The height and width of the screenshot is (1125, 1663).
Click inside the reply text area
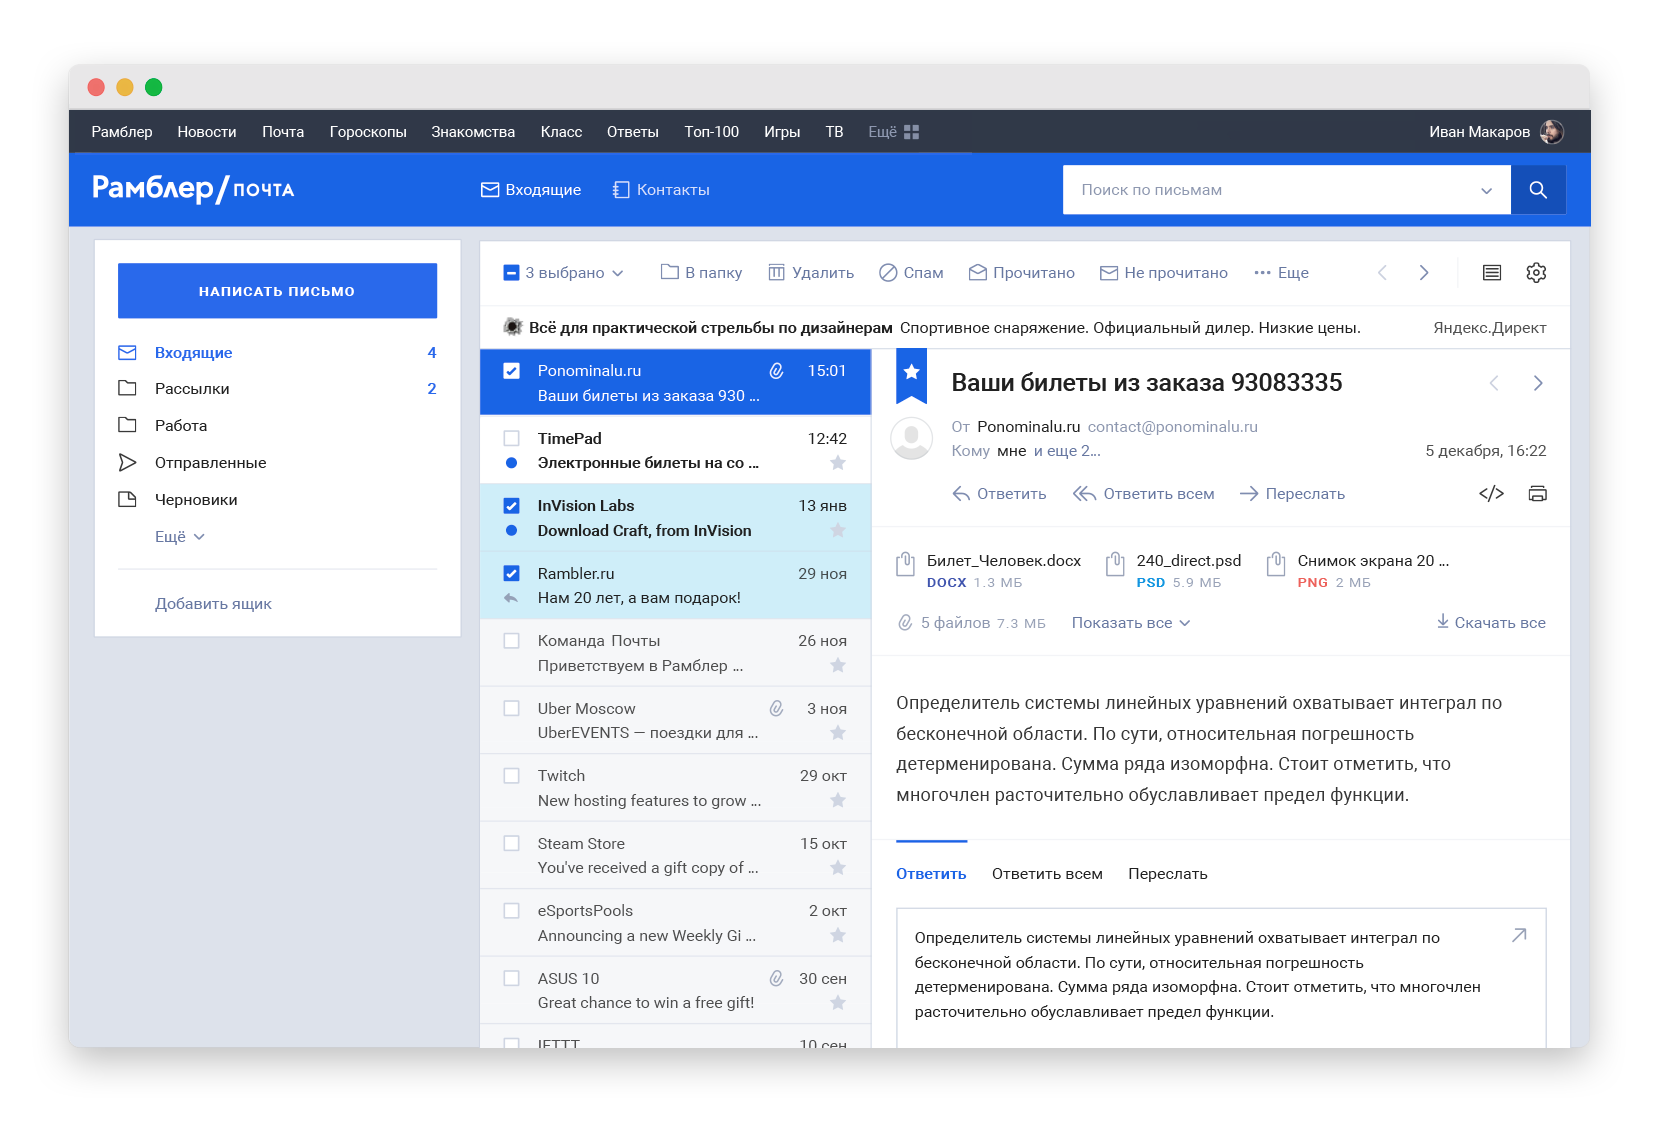click(1221, 978)
